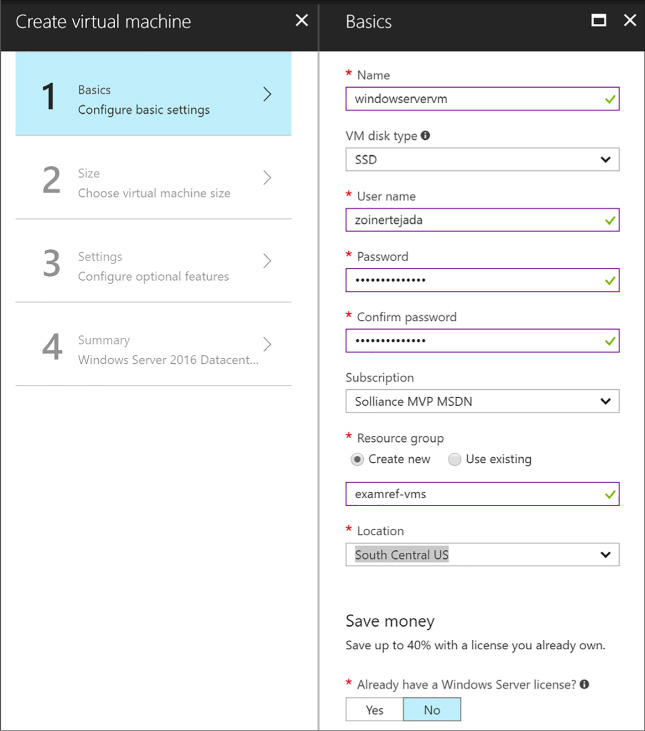The image size is (645, 731).
Task: Open step 4 Summary Windows Server 2016
Action: [153, 345]
